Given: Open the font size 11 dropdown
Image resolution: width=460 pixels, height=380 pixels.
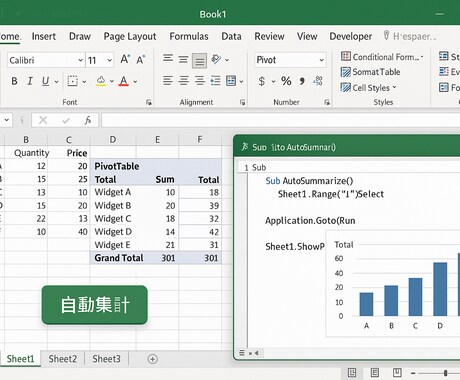Looking at the screenshot, I should 109,60.
